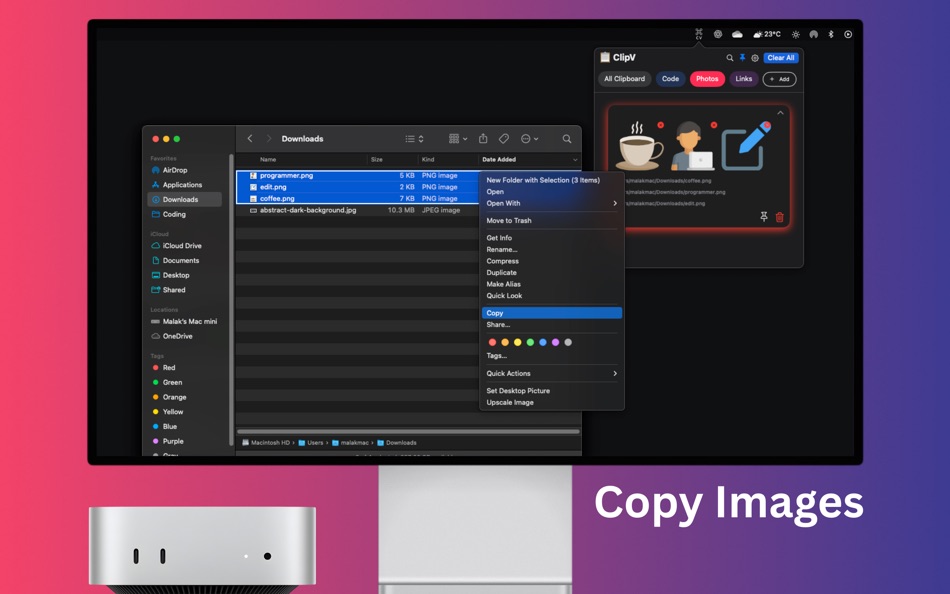This screenshot has width=950, height=594.
Task: Open the ClipV search icon
Action: [x=729, y=58]
